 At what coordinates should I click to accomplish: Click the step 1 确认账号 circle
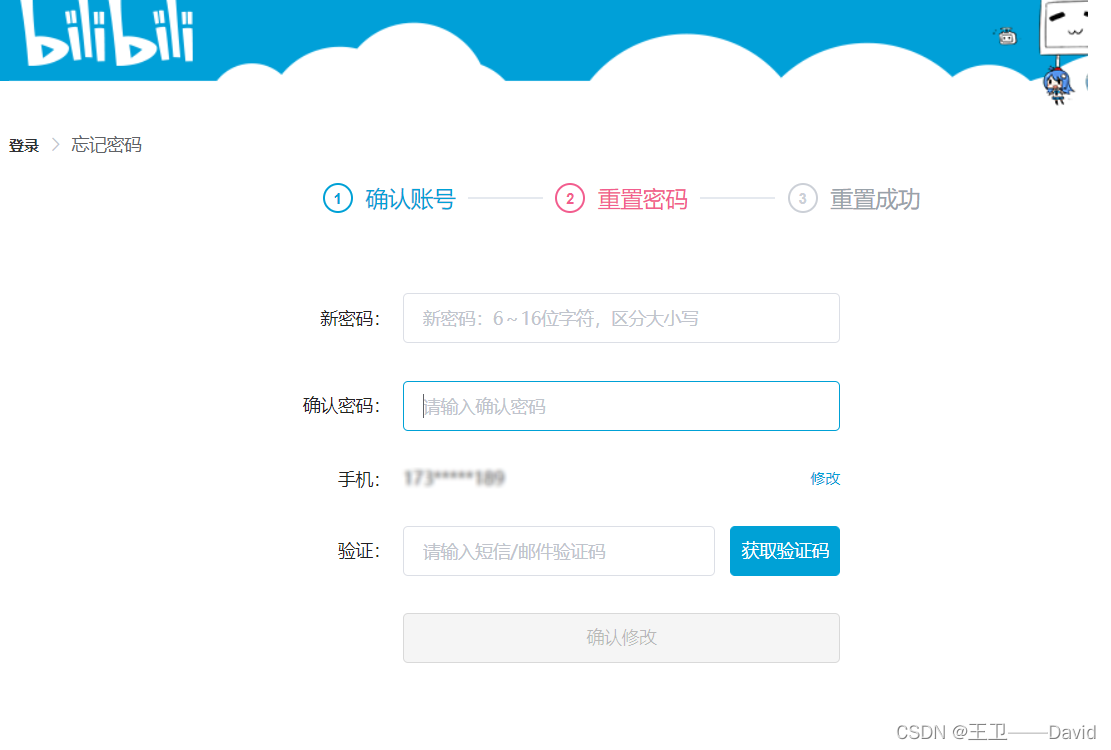pyautogui.click(x=336, y=199)
